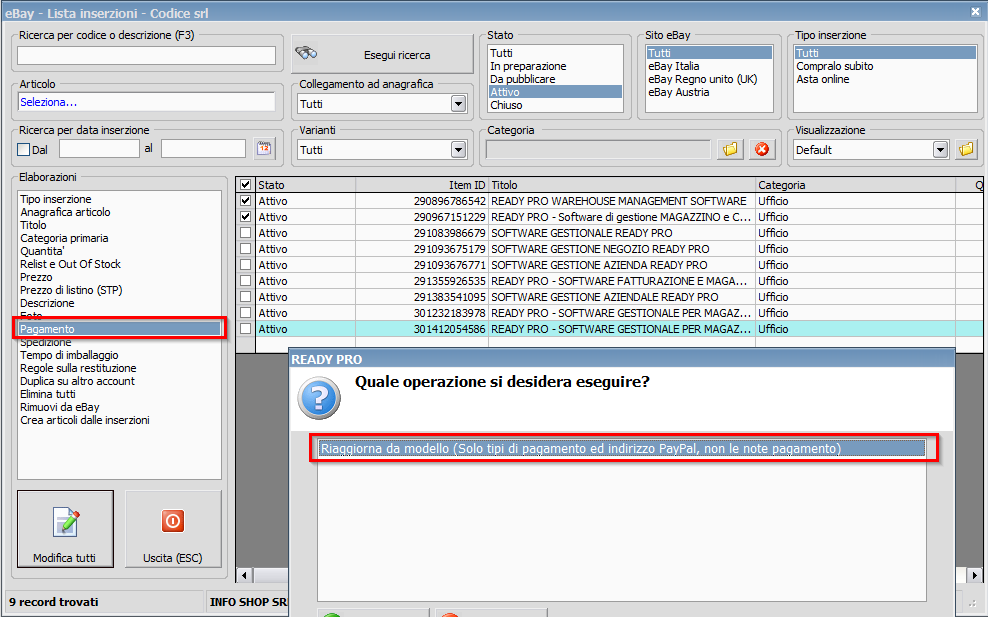This screenshot has height=617, width=988.
Task: Click the 'al' end date field
Action: pyautogui.click(x=204, y=149)
